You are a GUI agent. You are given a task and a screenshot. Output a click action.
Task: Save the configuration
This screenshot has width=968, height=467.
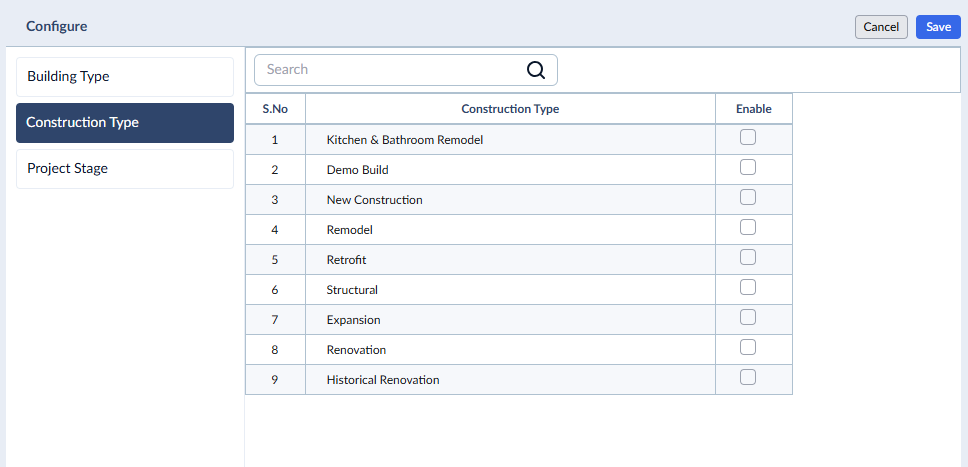coord(938,27)
